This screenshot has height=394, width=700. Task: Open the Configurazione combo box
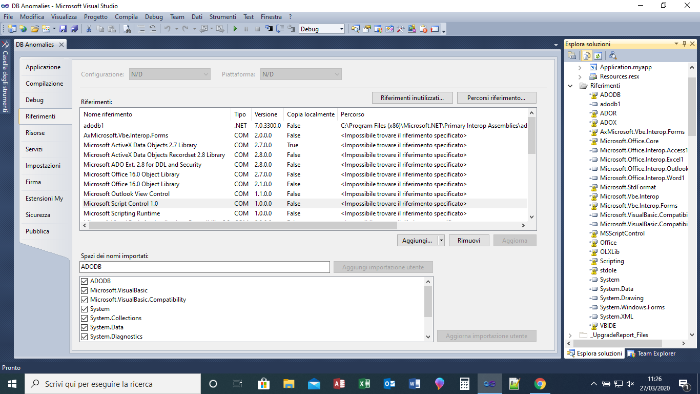point(170,74)
